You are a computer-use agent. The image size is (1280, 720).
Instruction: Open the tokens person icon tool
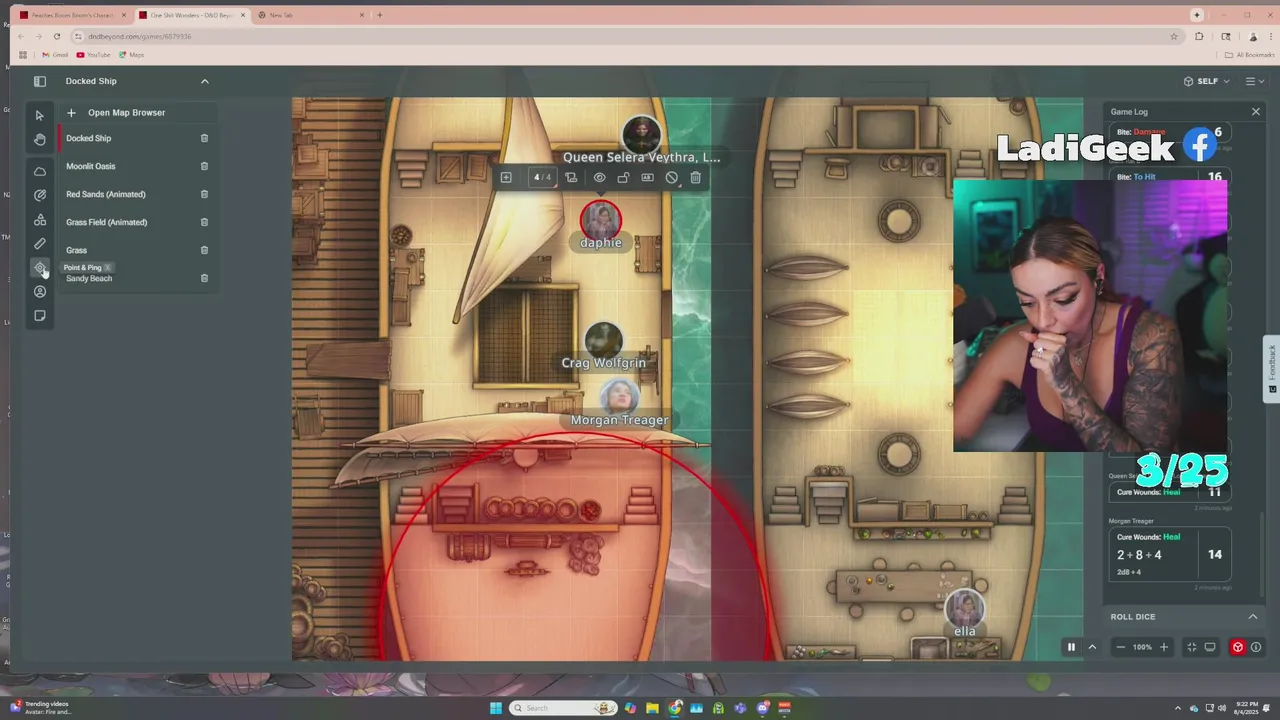tap(40, 291)
